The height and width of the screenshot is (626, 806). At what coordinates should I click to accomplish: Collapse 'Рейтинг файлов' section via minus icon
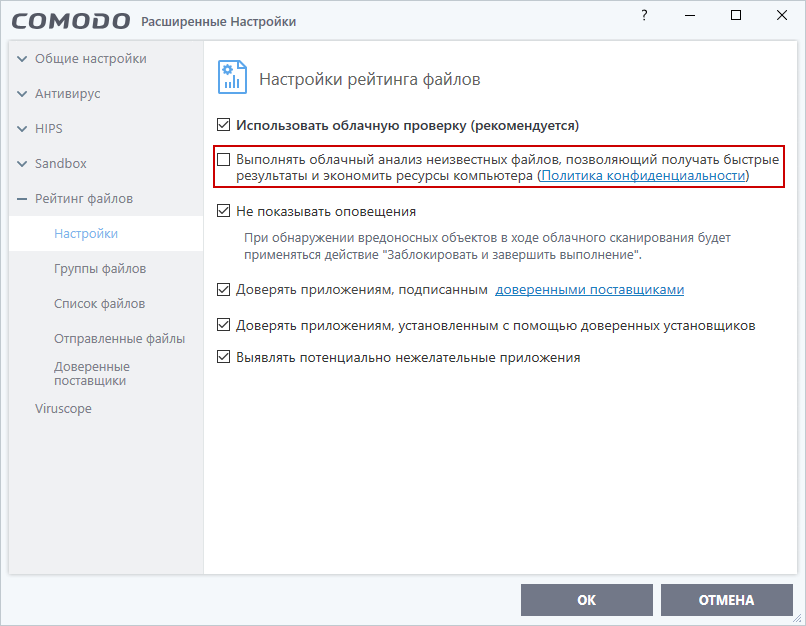pos(22,199)
